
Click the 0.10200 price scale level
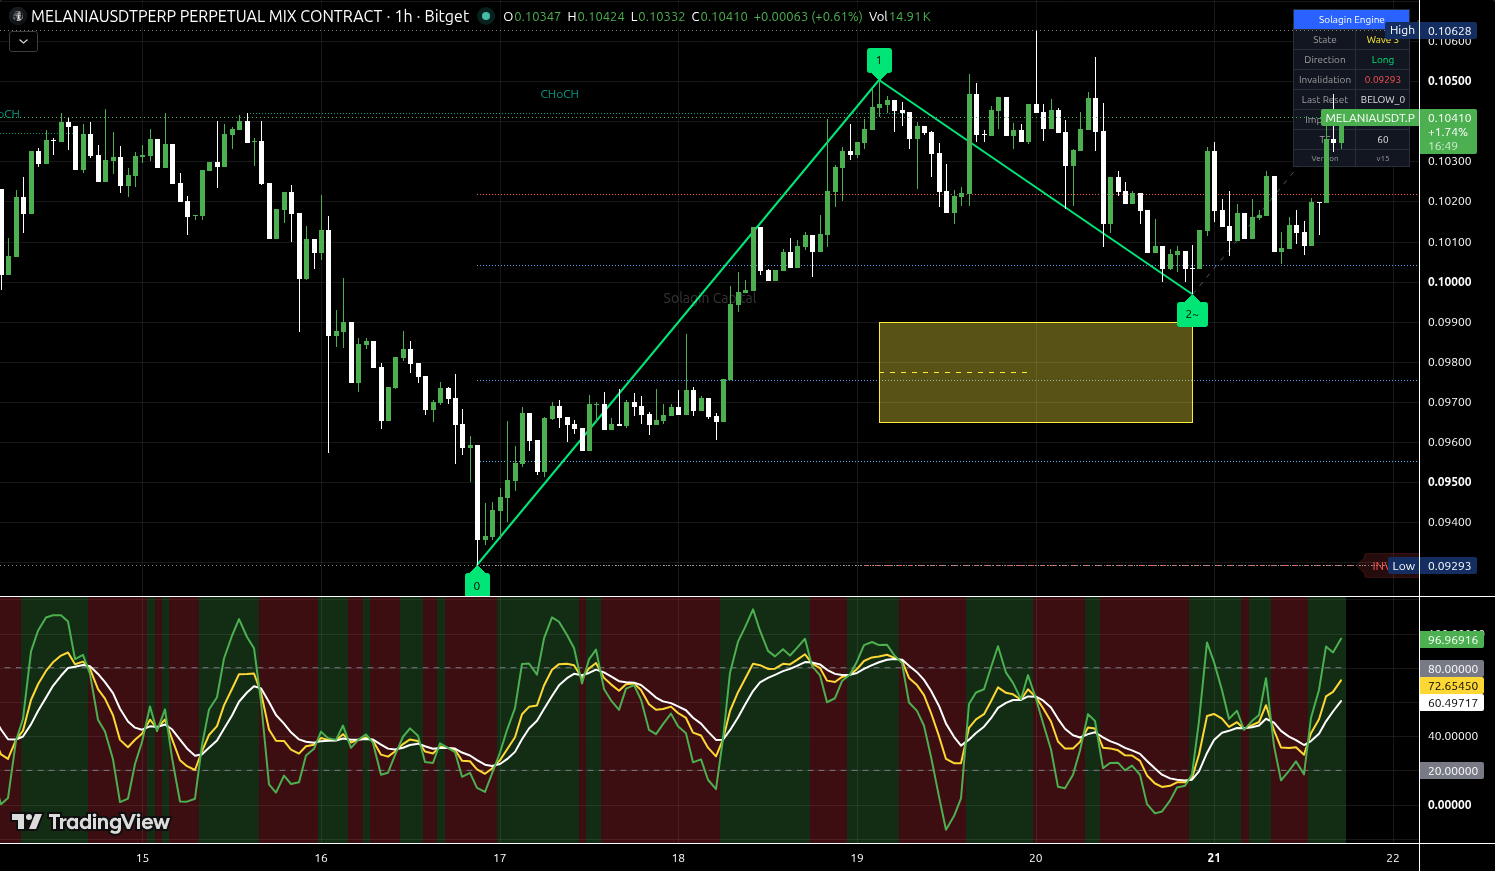tap(1449, 201)
